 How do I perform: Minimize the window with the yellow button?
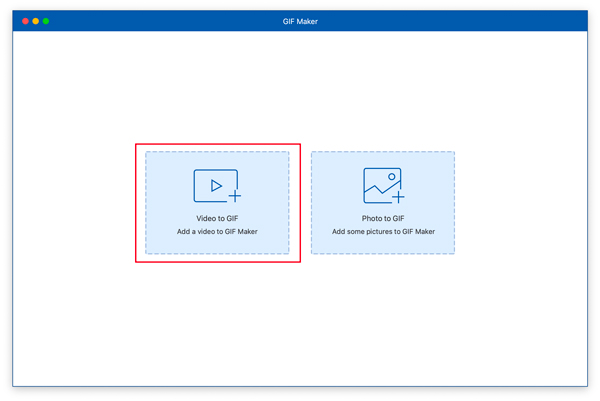[36, 21]
